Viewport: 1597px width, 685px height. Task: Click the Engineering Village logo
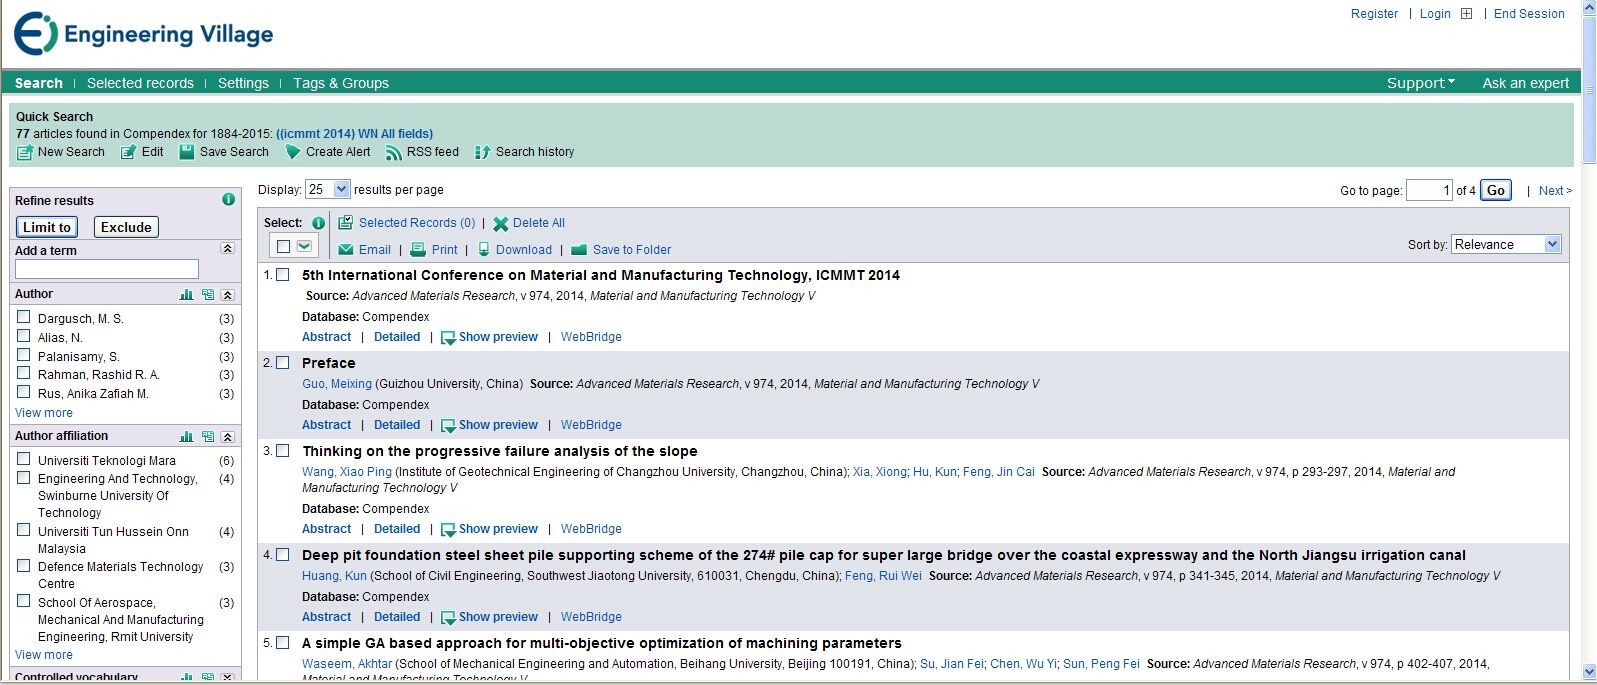143,34
